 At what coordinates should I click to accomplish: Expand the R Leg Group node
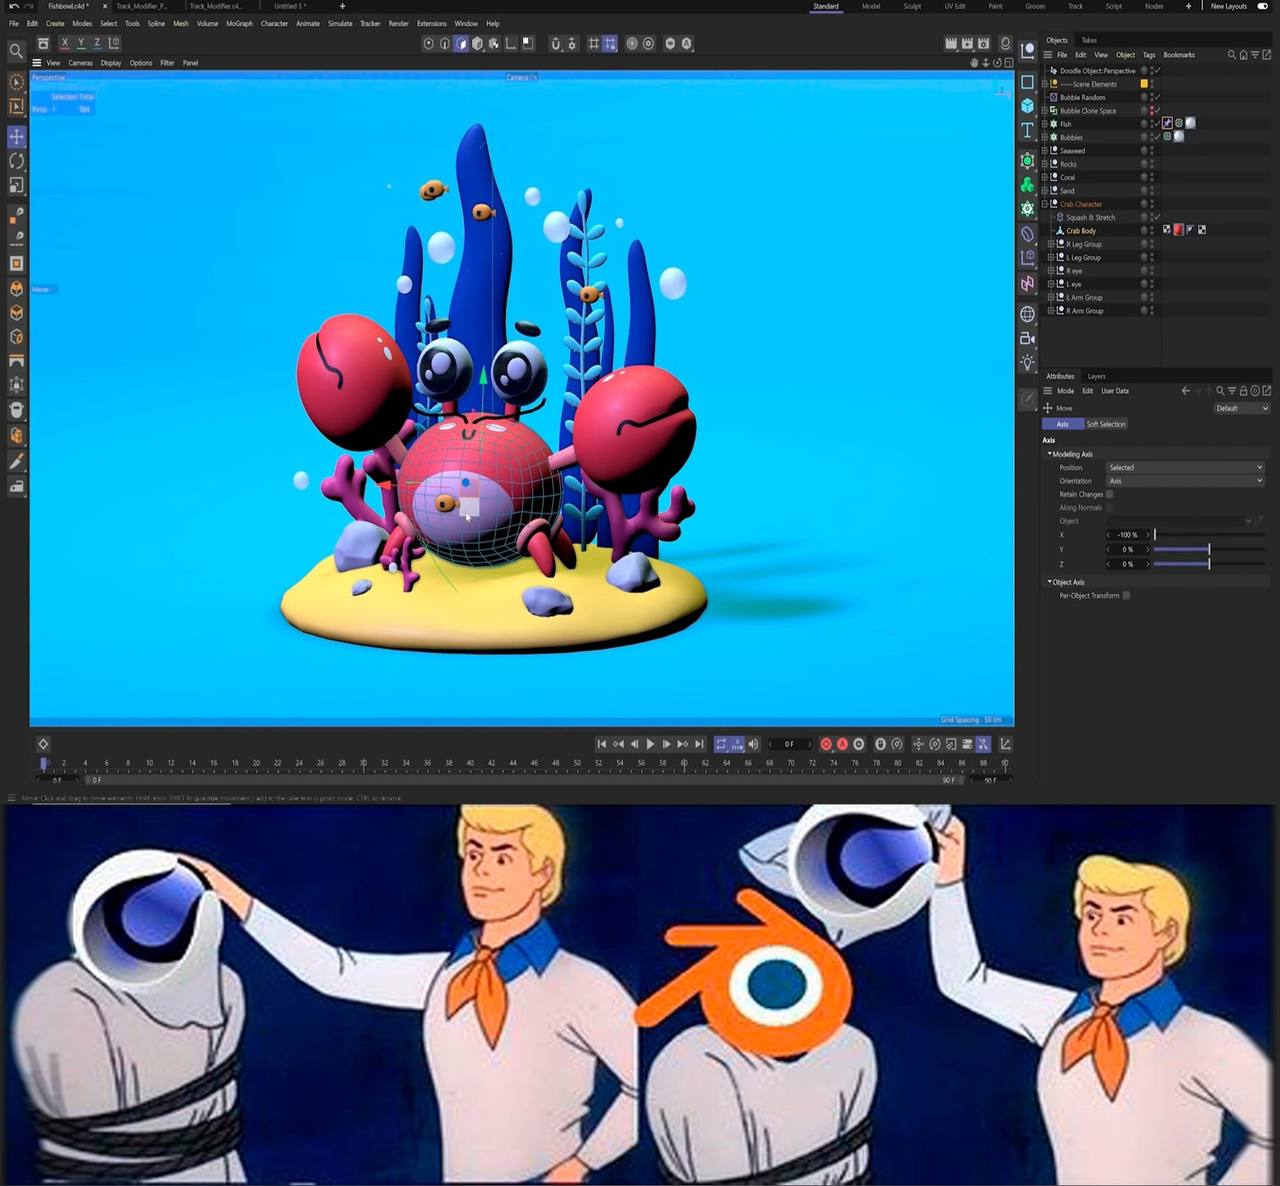tap(1051, 244)
